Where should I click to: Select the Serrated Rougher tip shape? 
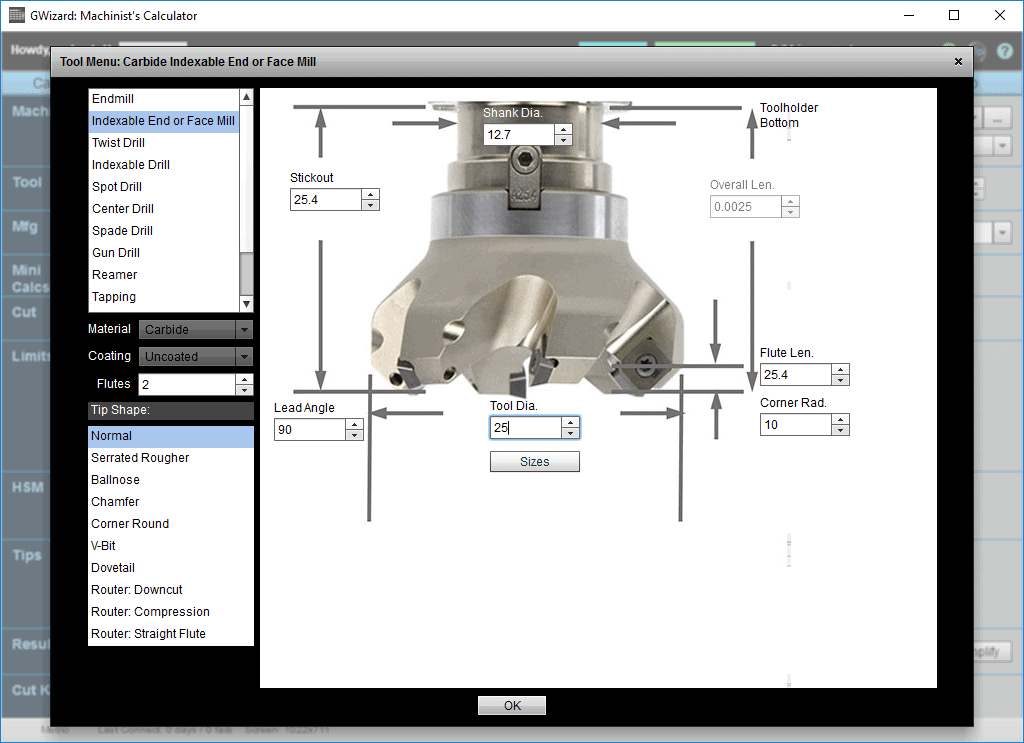pos(139,457)
